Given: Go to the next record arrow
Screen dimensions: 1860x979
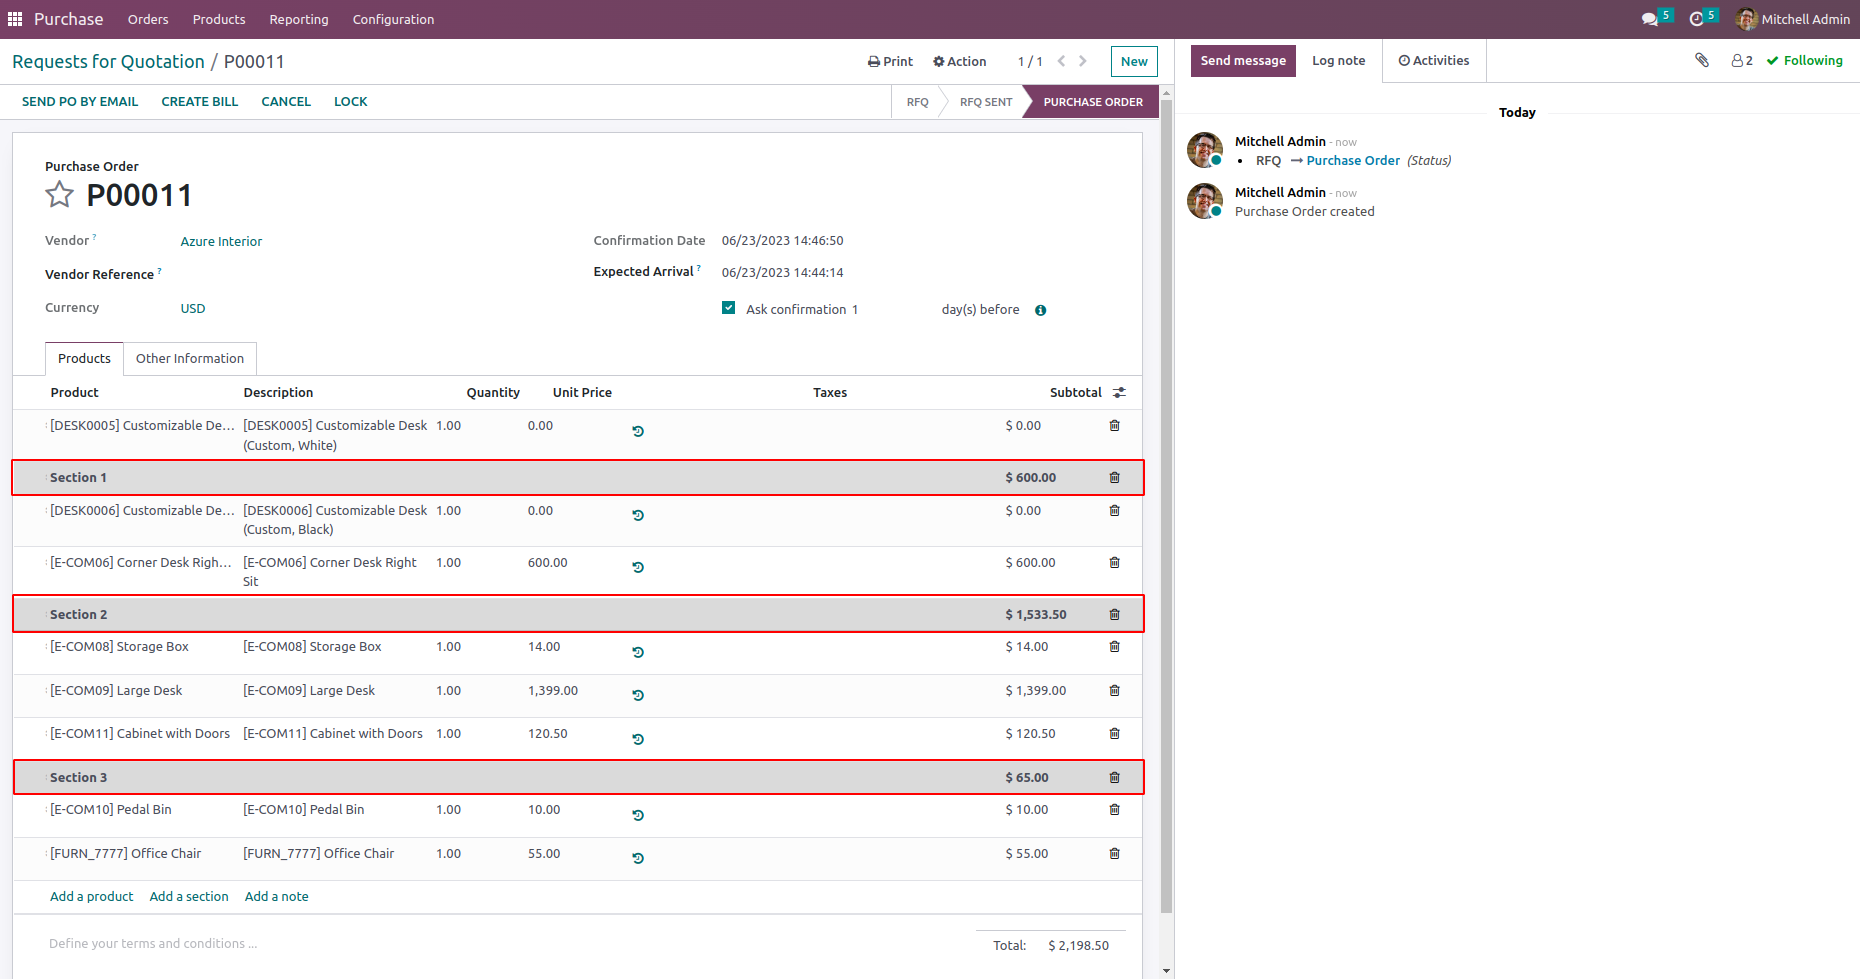Looking at the screenshot, I should tap(1083, 61).
